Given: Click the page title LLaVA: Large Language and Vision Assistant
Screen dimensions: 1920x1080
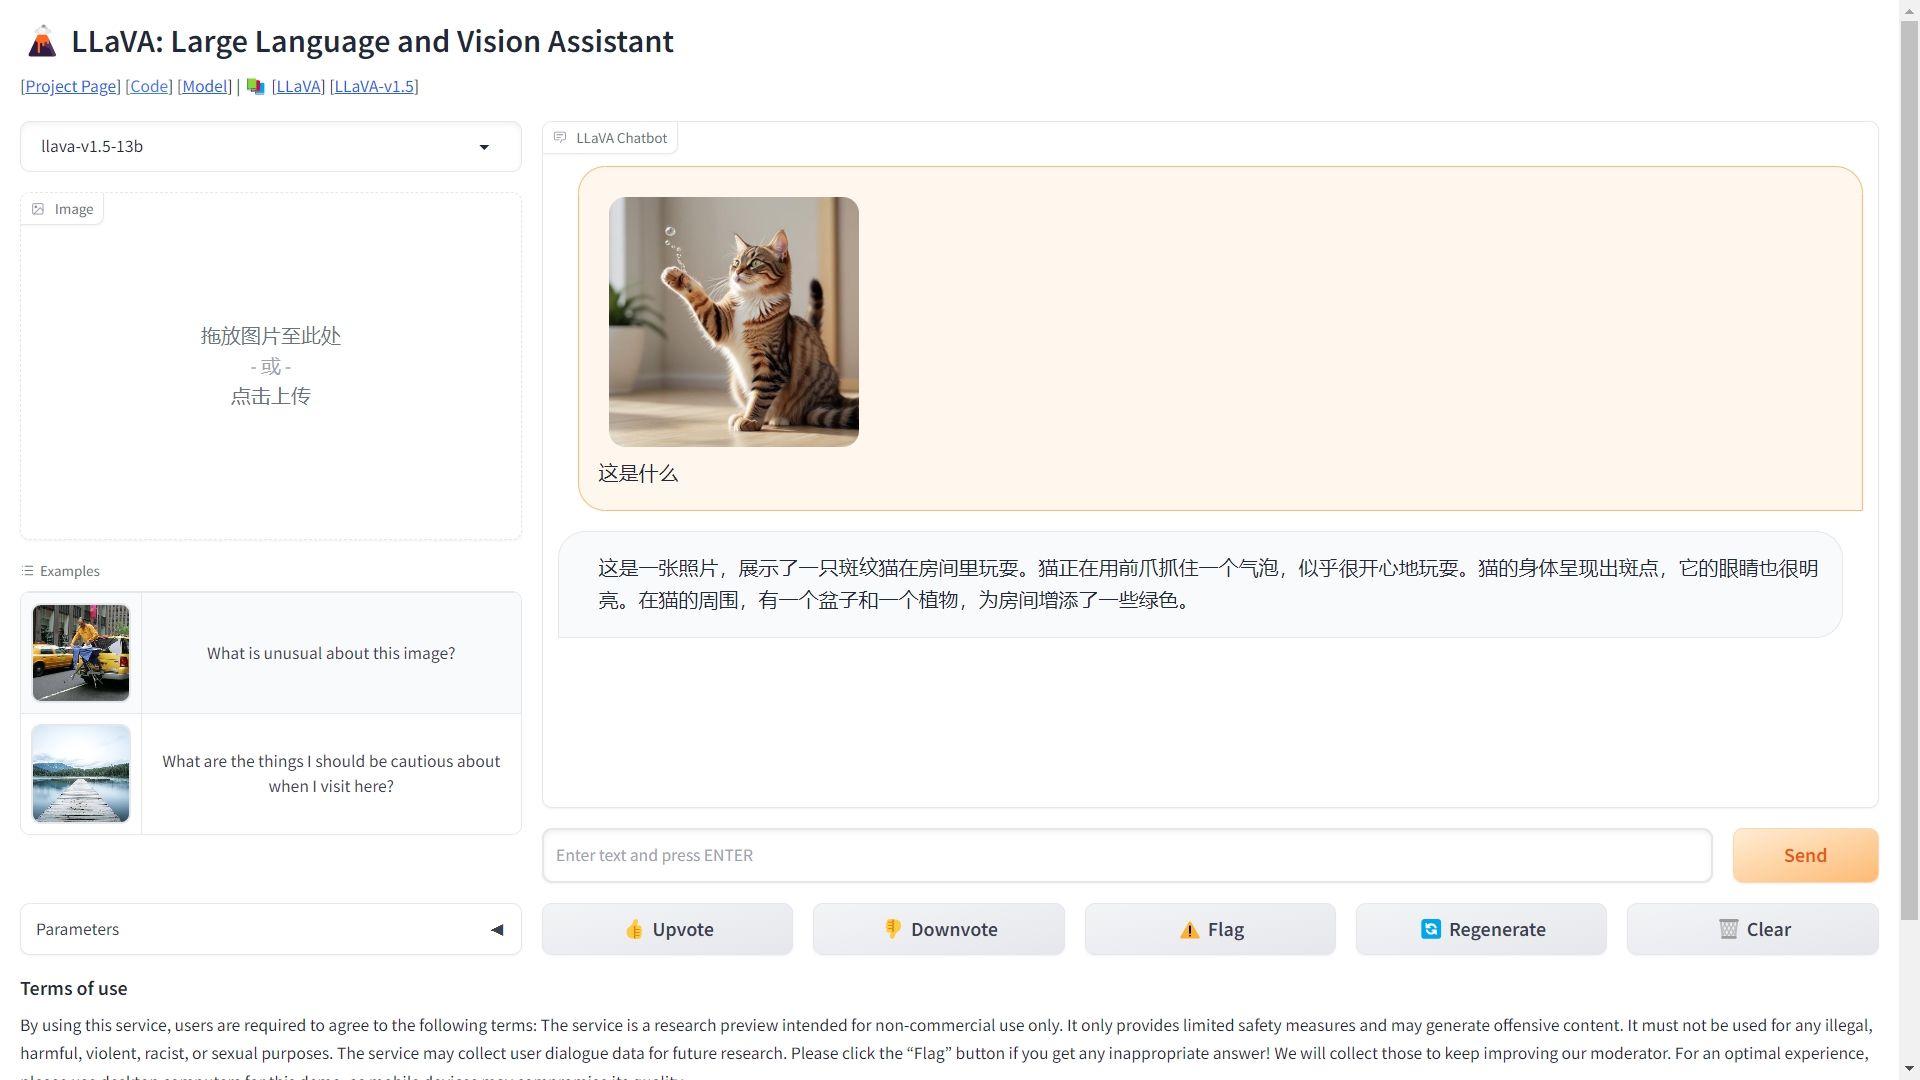Looking at the screenshot, I should tap(372, 42).
